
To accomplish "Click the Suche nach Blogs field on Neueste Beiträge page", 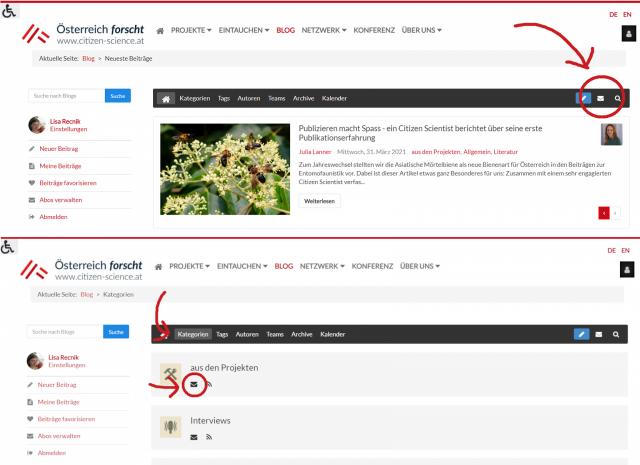I will 67,96.
